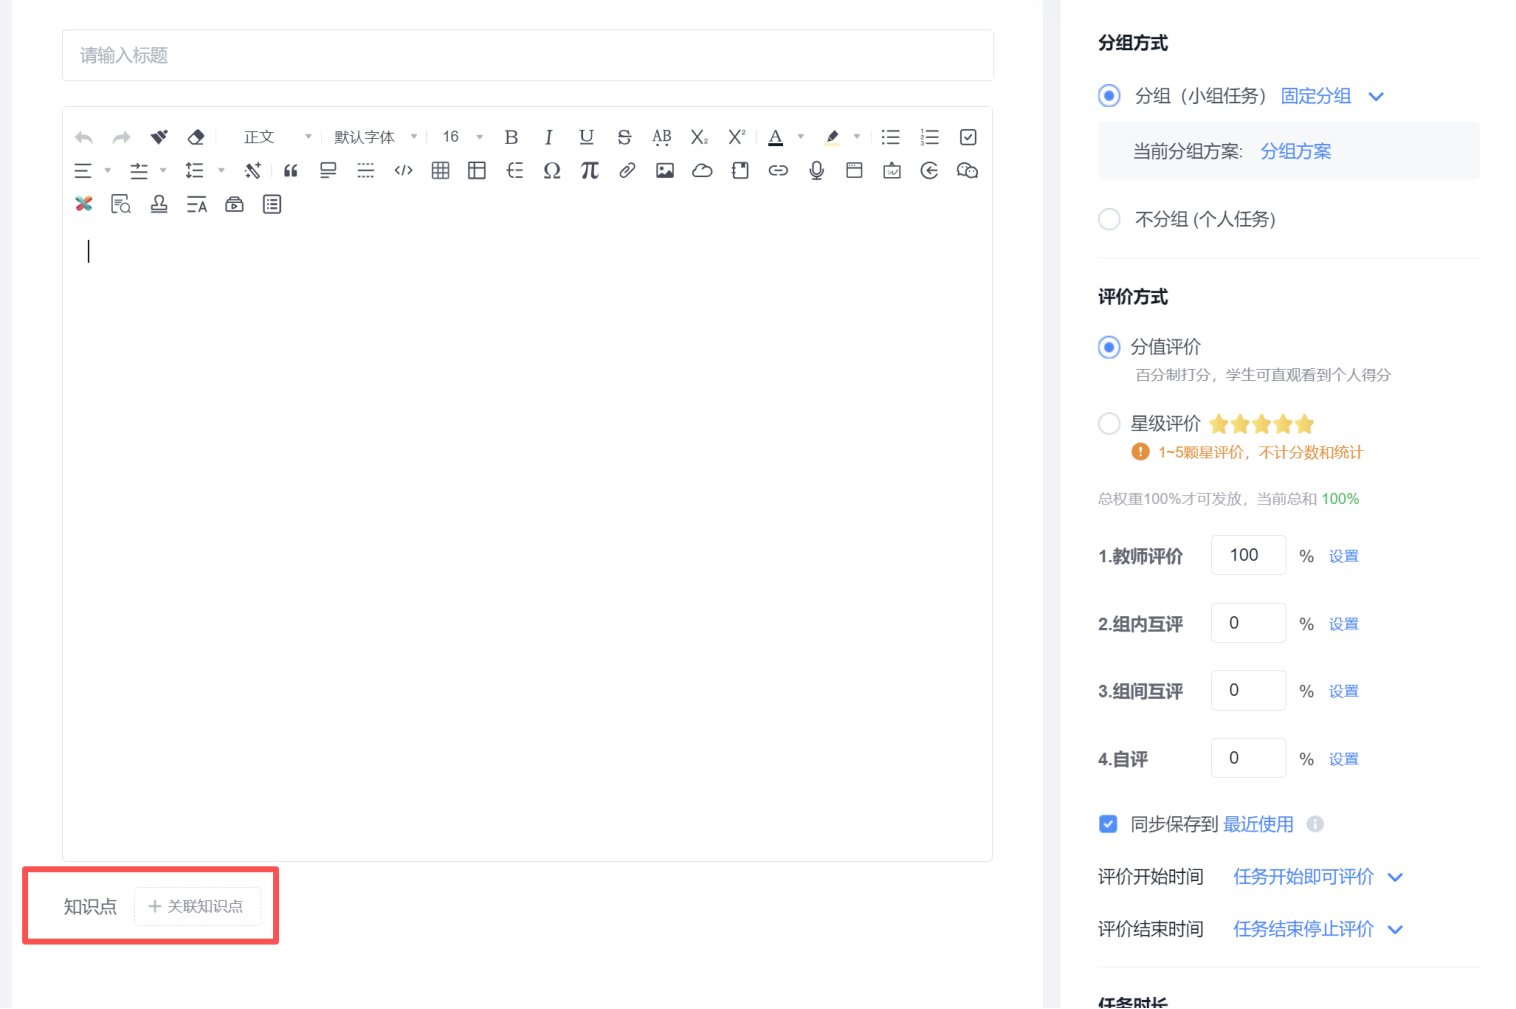Image resolution: width=1516 pixels, height=1009 pixels.
Task: Open the 默认字体 font dropdown
Action: pyautogui.click(x=375, y=137)
